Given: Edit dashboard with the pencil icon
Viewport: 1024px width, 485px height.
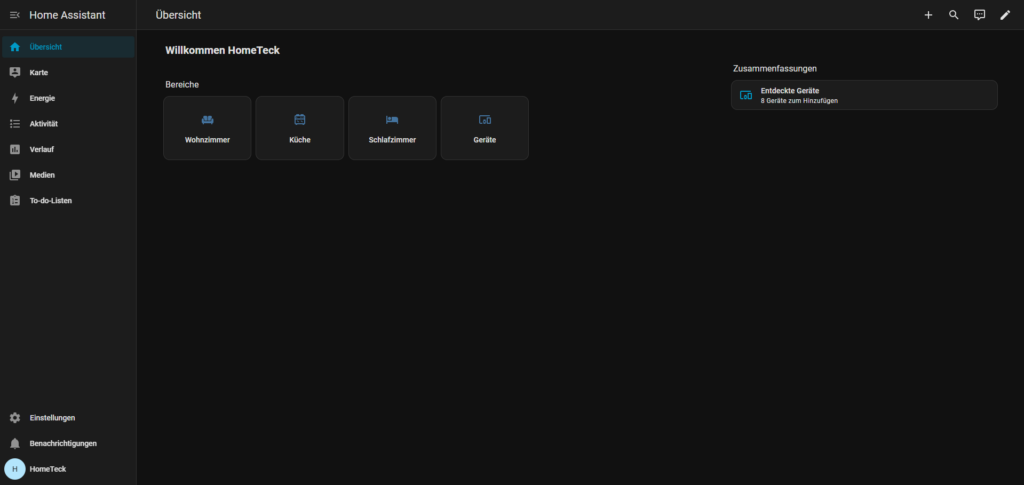Looking at the screenshot, I should pyautogui.click(x=1006, y=15).
